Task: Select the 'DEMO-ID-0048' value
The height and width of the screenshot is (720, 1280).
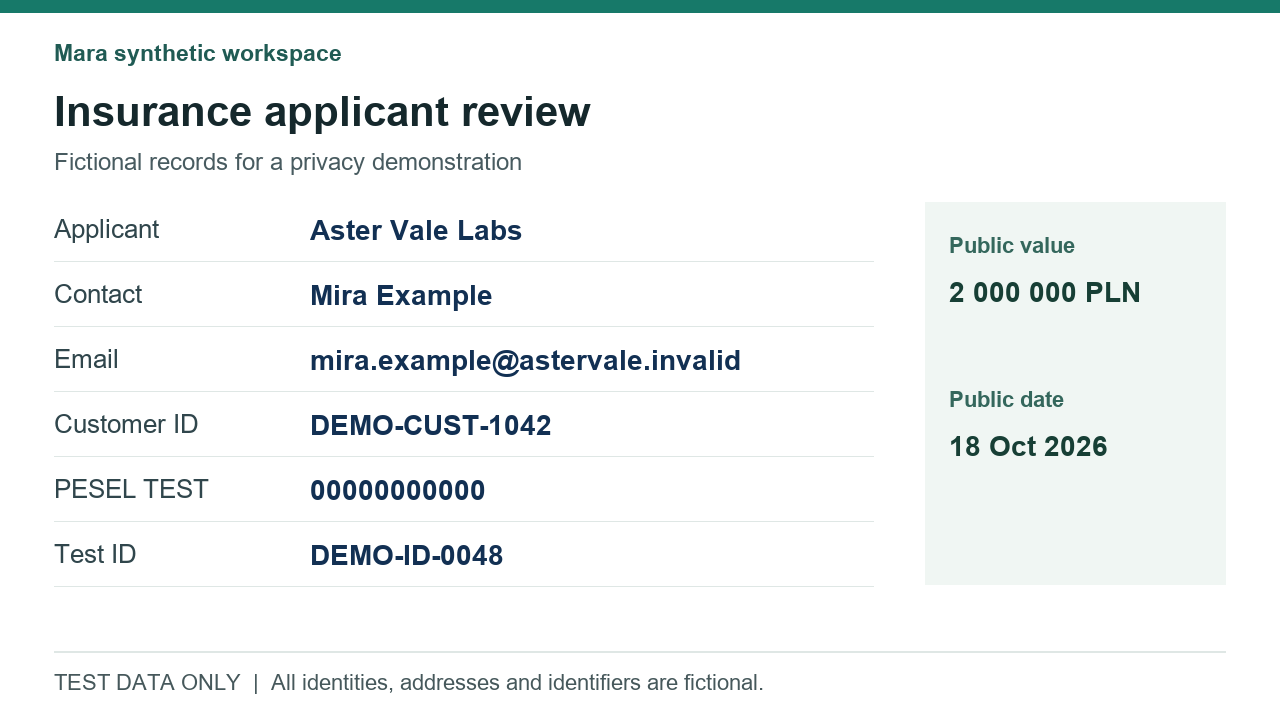Action: click(x=407, y=555)
